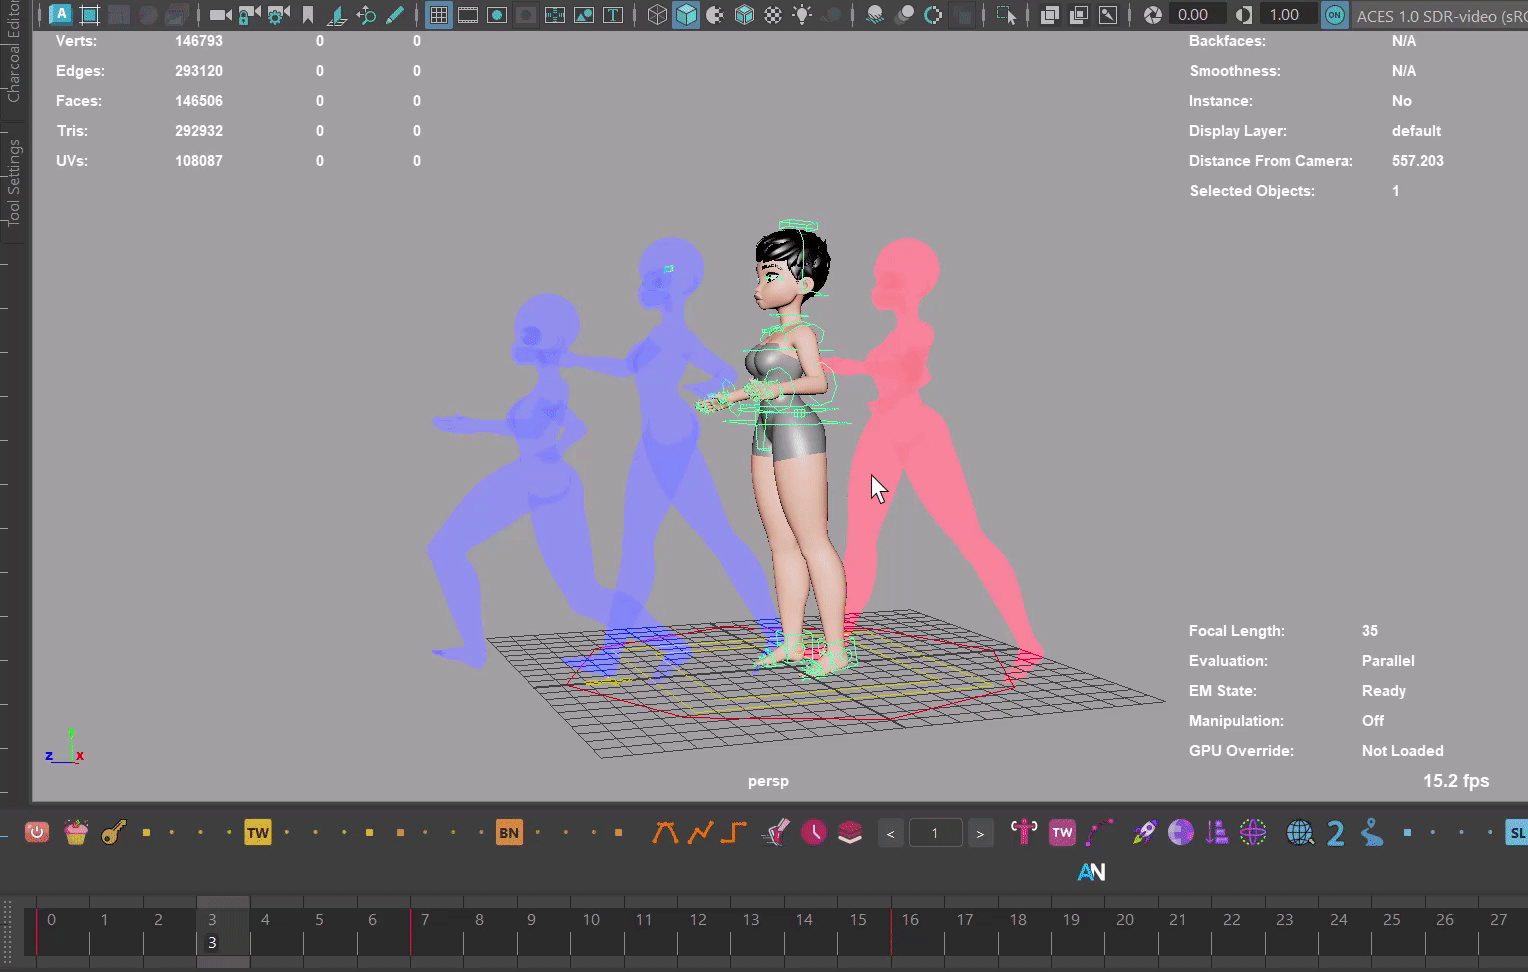Screen dimensions: 1528x972
Task: Toggle textured display checker icon
Action: (773, 15)
